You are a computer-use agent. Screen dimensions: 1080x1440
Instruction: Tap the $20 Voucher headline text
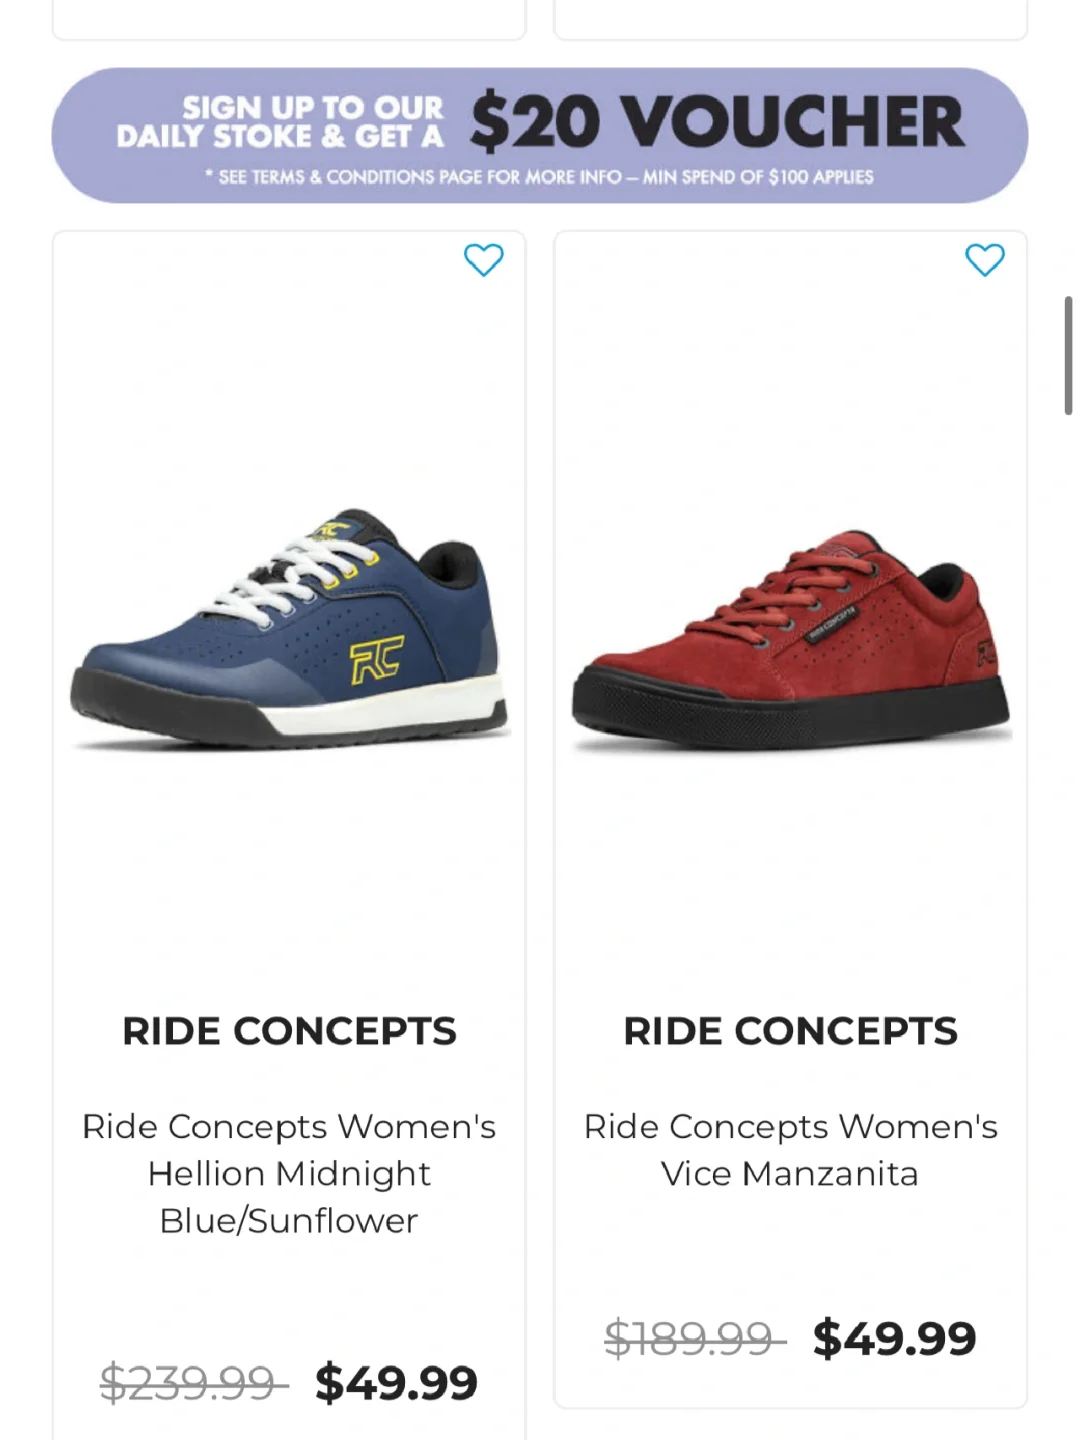(717, 122)
